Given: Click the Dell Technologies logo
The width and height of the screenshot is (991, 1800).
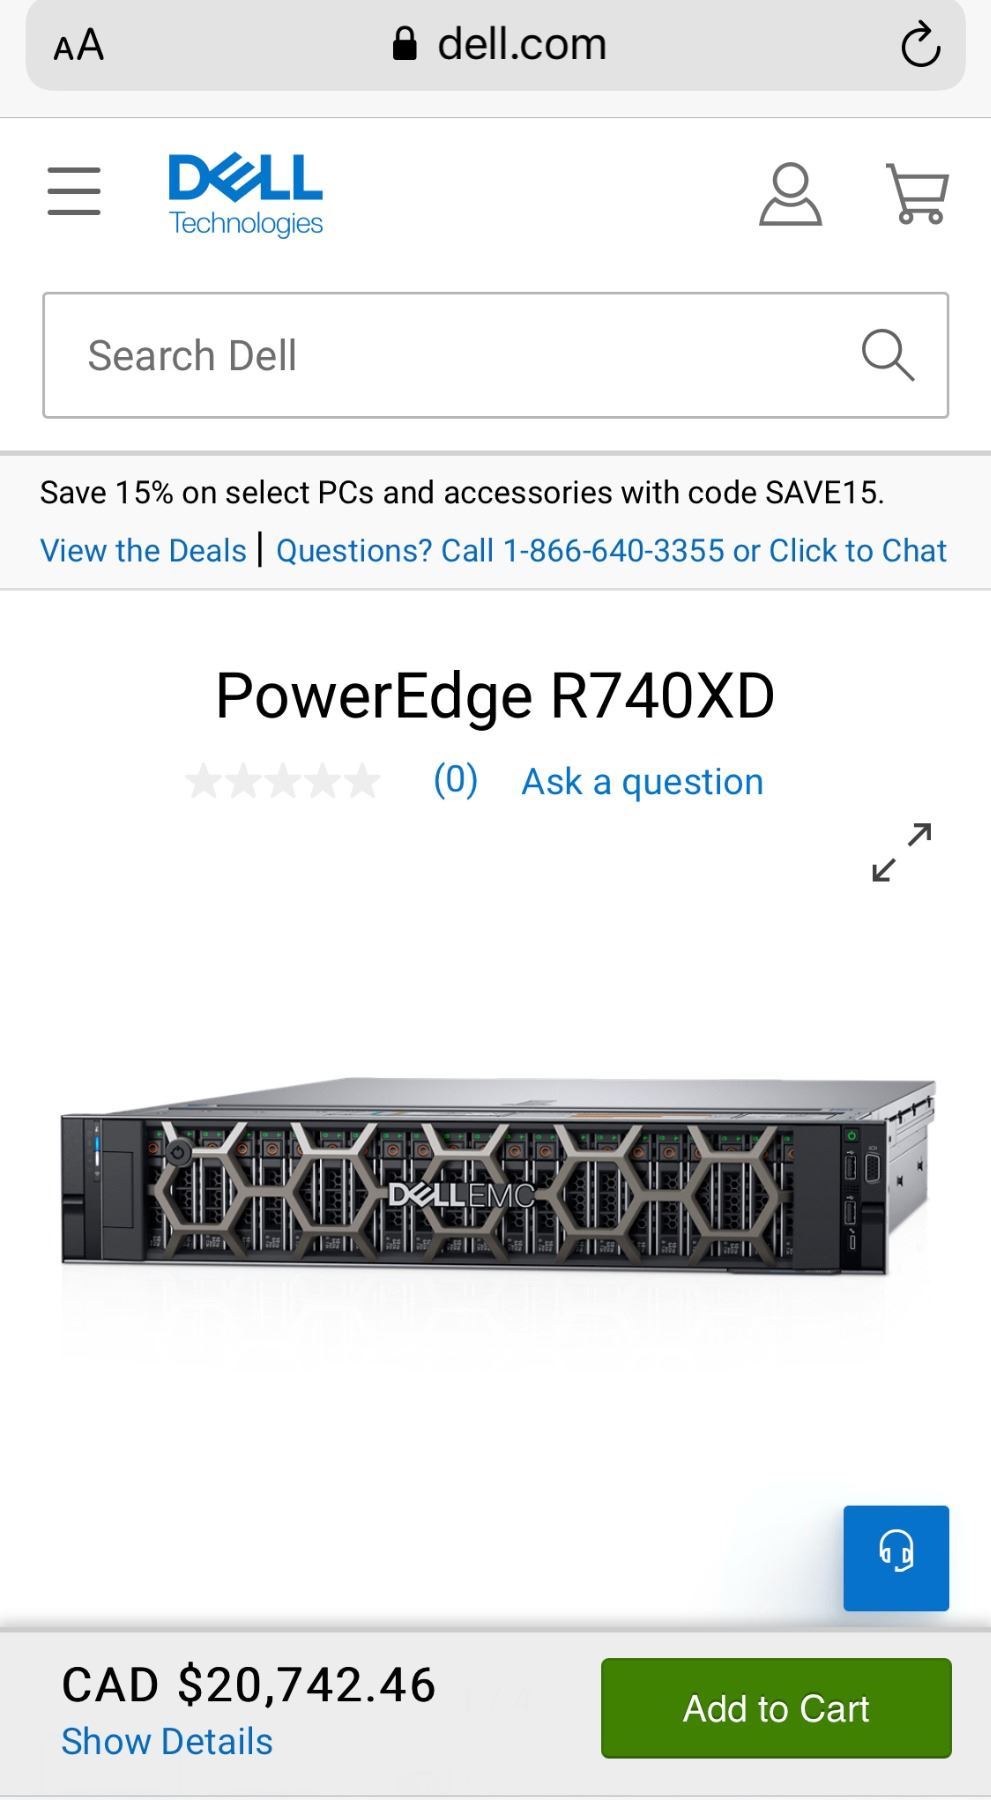Looking at the screenshot, I should [246, 195].
